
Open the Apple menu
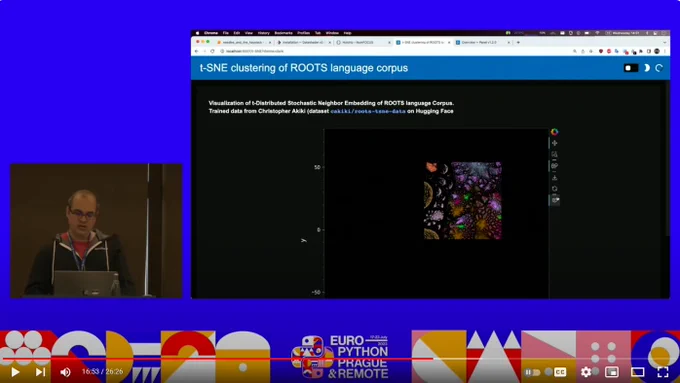197,33
